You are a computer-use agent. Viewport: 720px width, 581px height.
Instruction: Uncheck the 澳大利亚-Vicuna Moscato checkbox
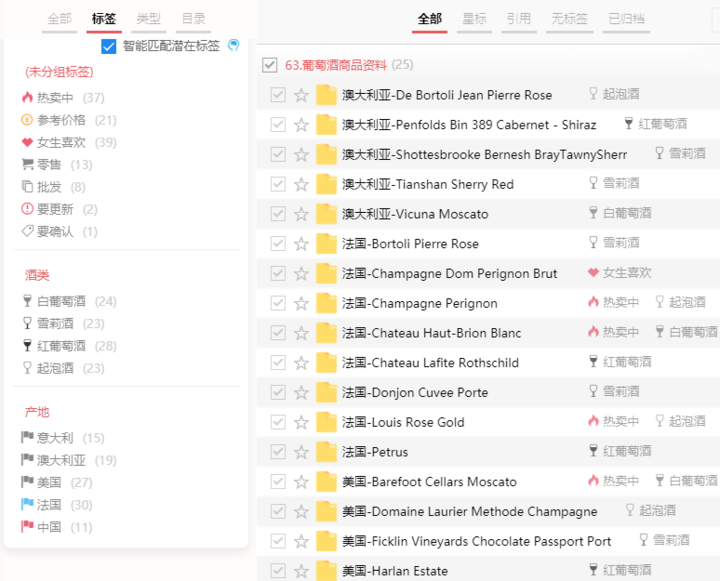coord(278,214)
